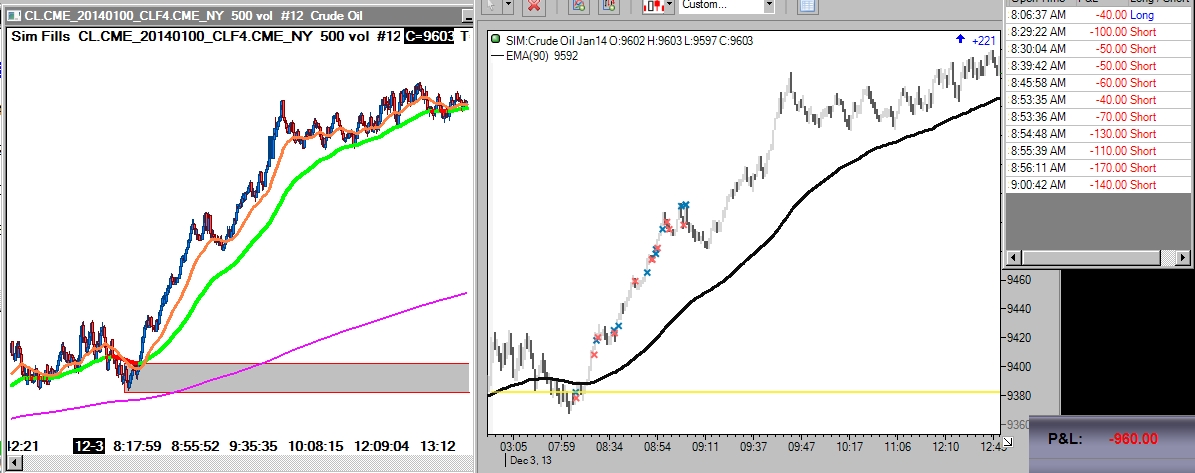1195x473 pixels.
Task: Select the 8:56:11 AM trade row
Action: [1097, 168]
